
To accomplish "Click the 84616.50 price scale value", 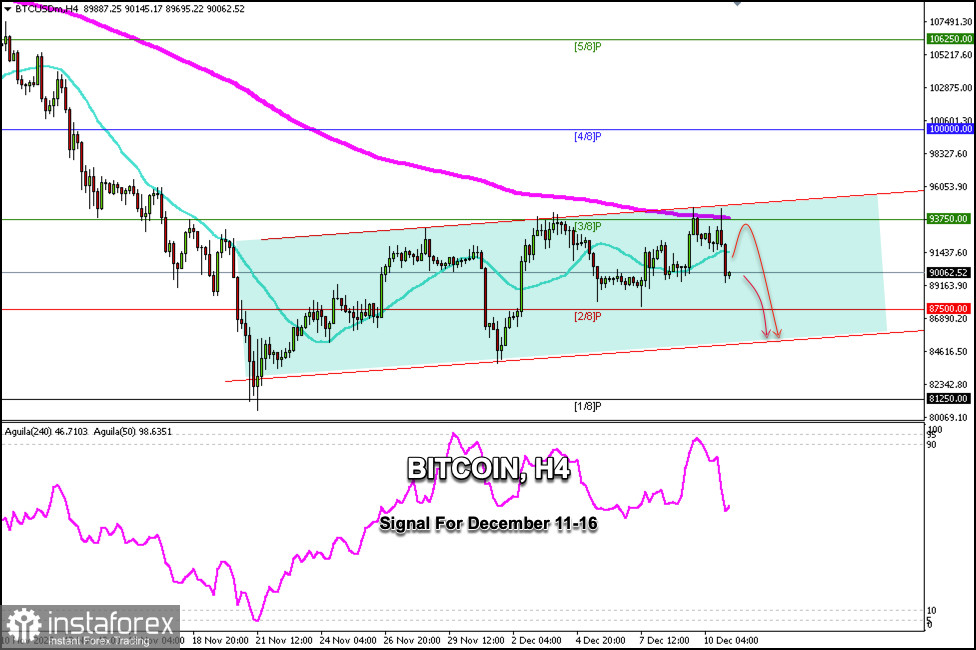I will click(x=949, y=352).
